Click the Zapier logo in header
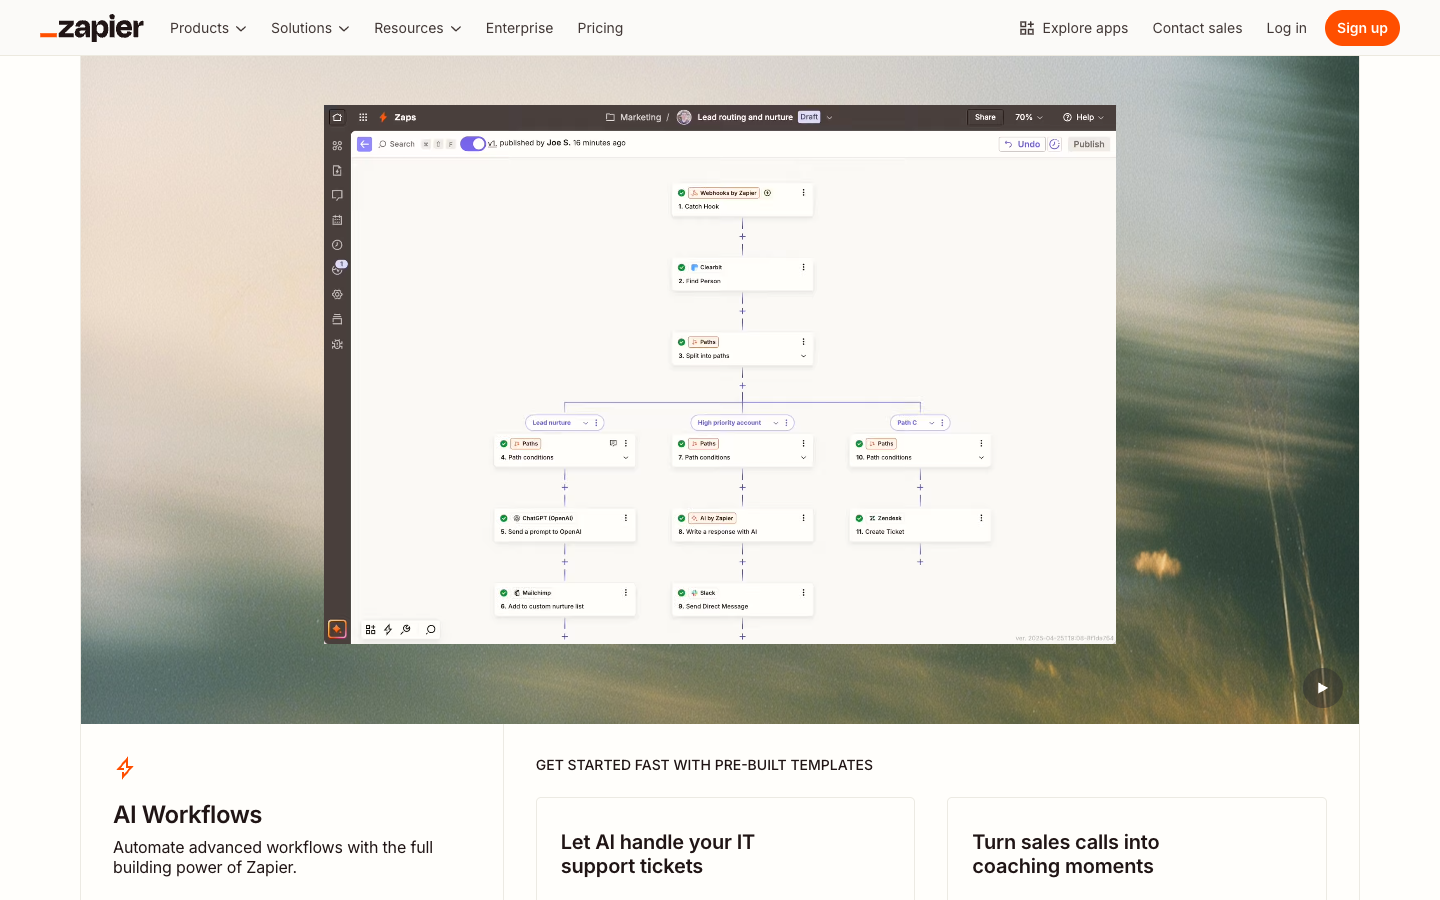Viewport: 1440px width, 900px height. (92, 28)
